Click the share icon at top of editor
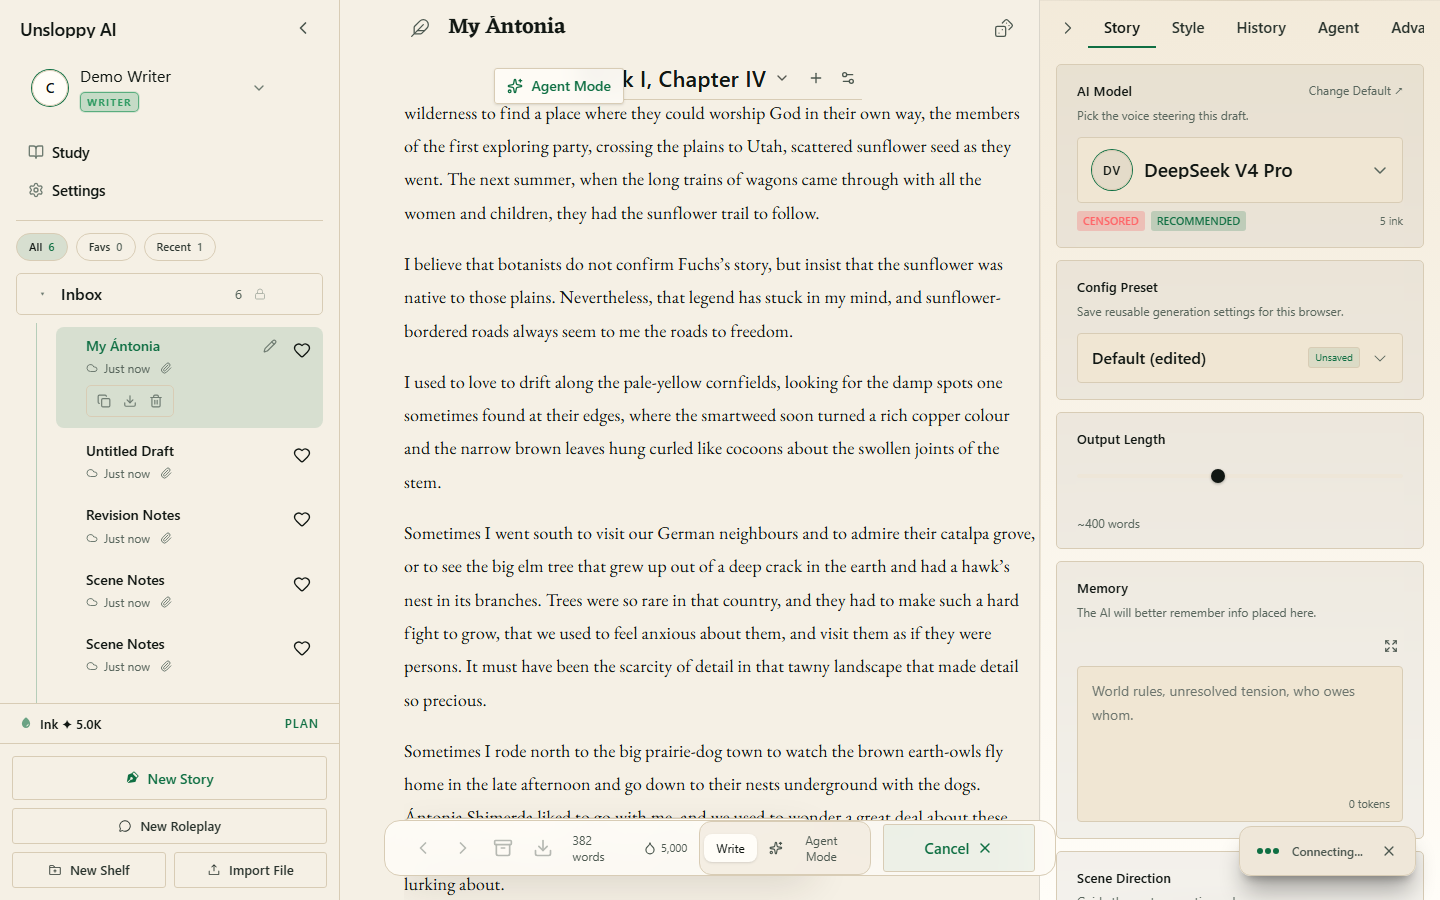Image resolution: width=1440 pixels, height=900 pixels. (1004, 28)
